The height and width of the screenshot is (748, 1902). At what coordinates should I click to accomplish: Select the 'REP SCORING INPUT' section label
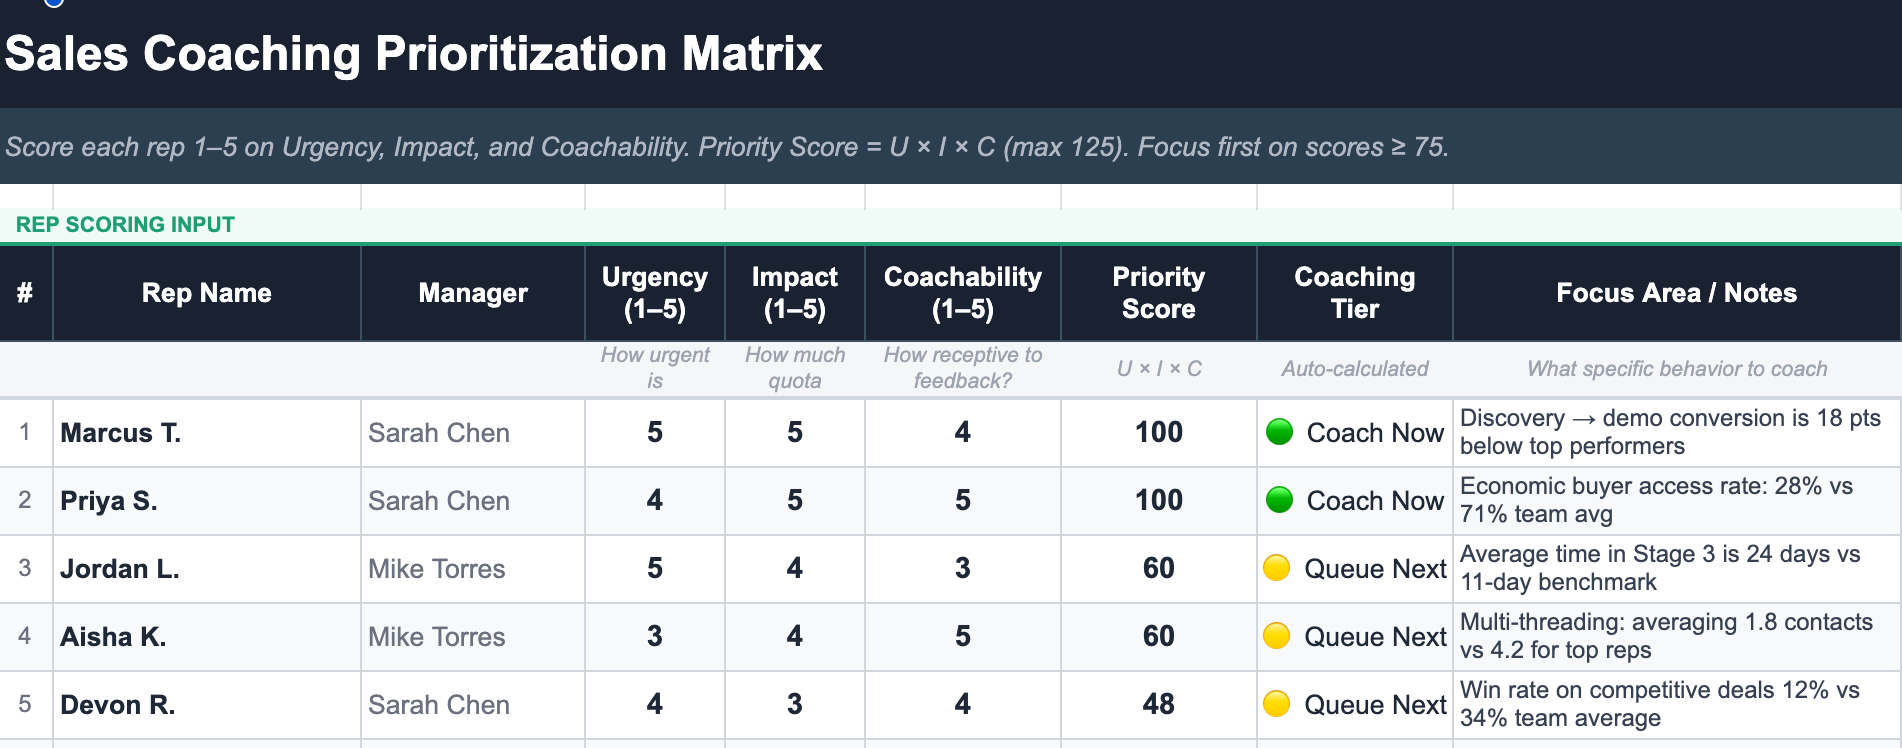(125, 225)
